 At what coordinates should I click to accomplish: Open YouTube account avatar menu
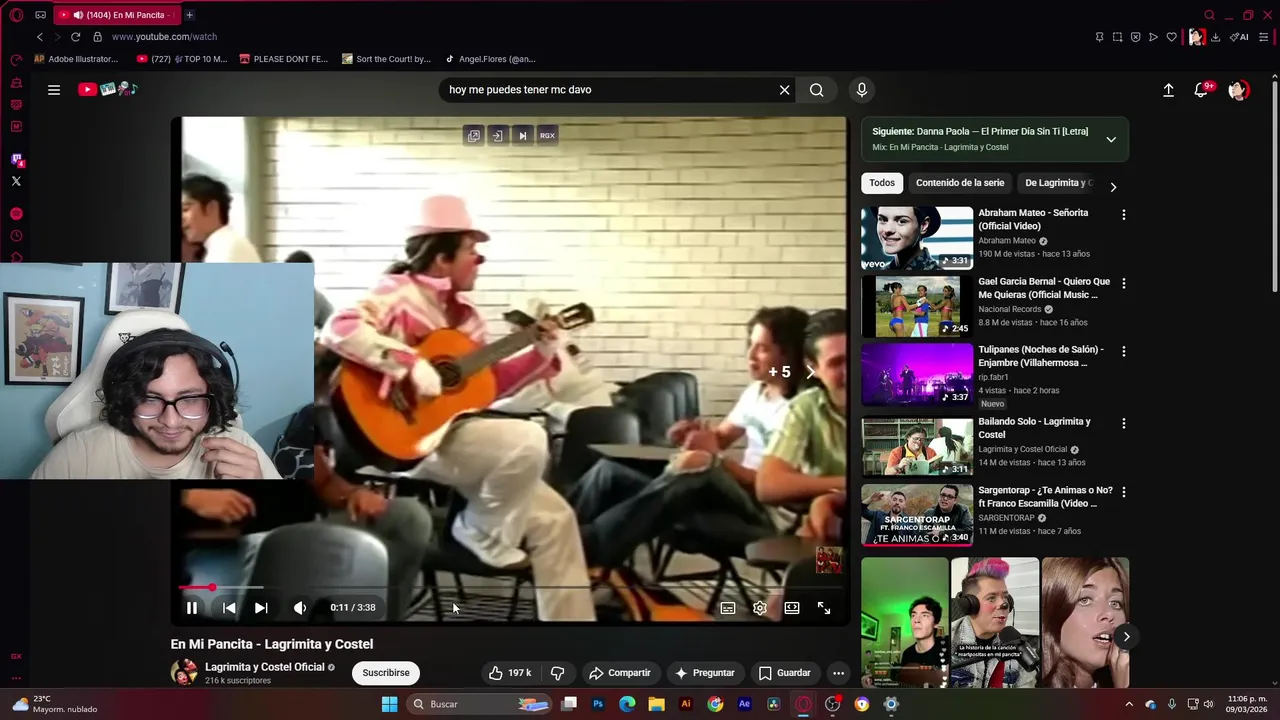[1238, 90]
